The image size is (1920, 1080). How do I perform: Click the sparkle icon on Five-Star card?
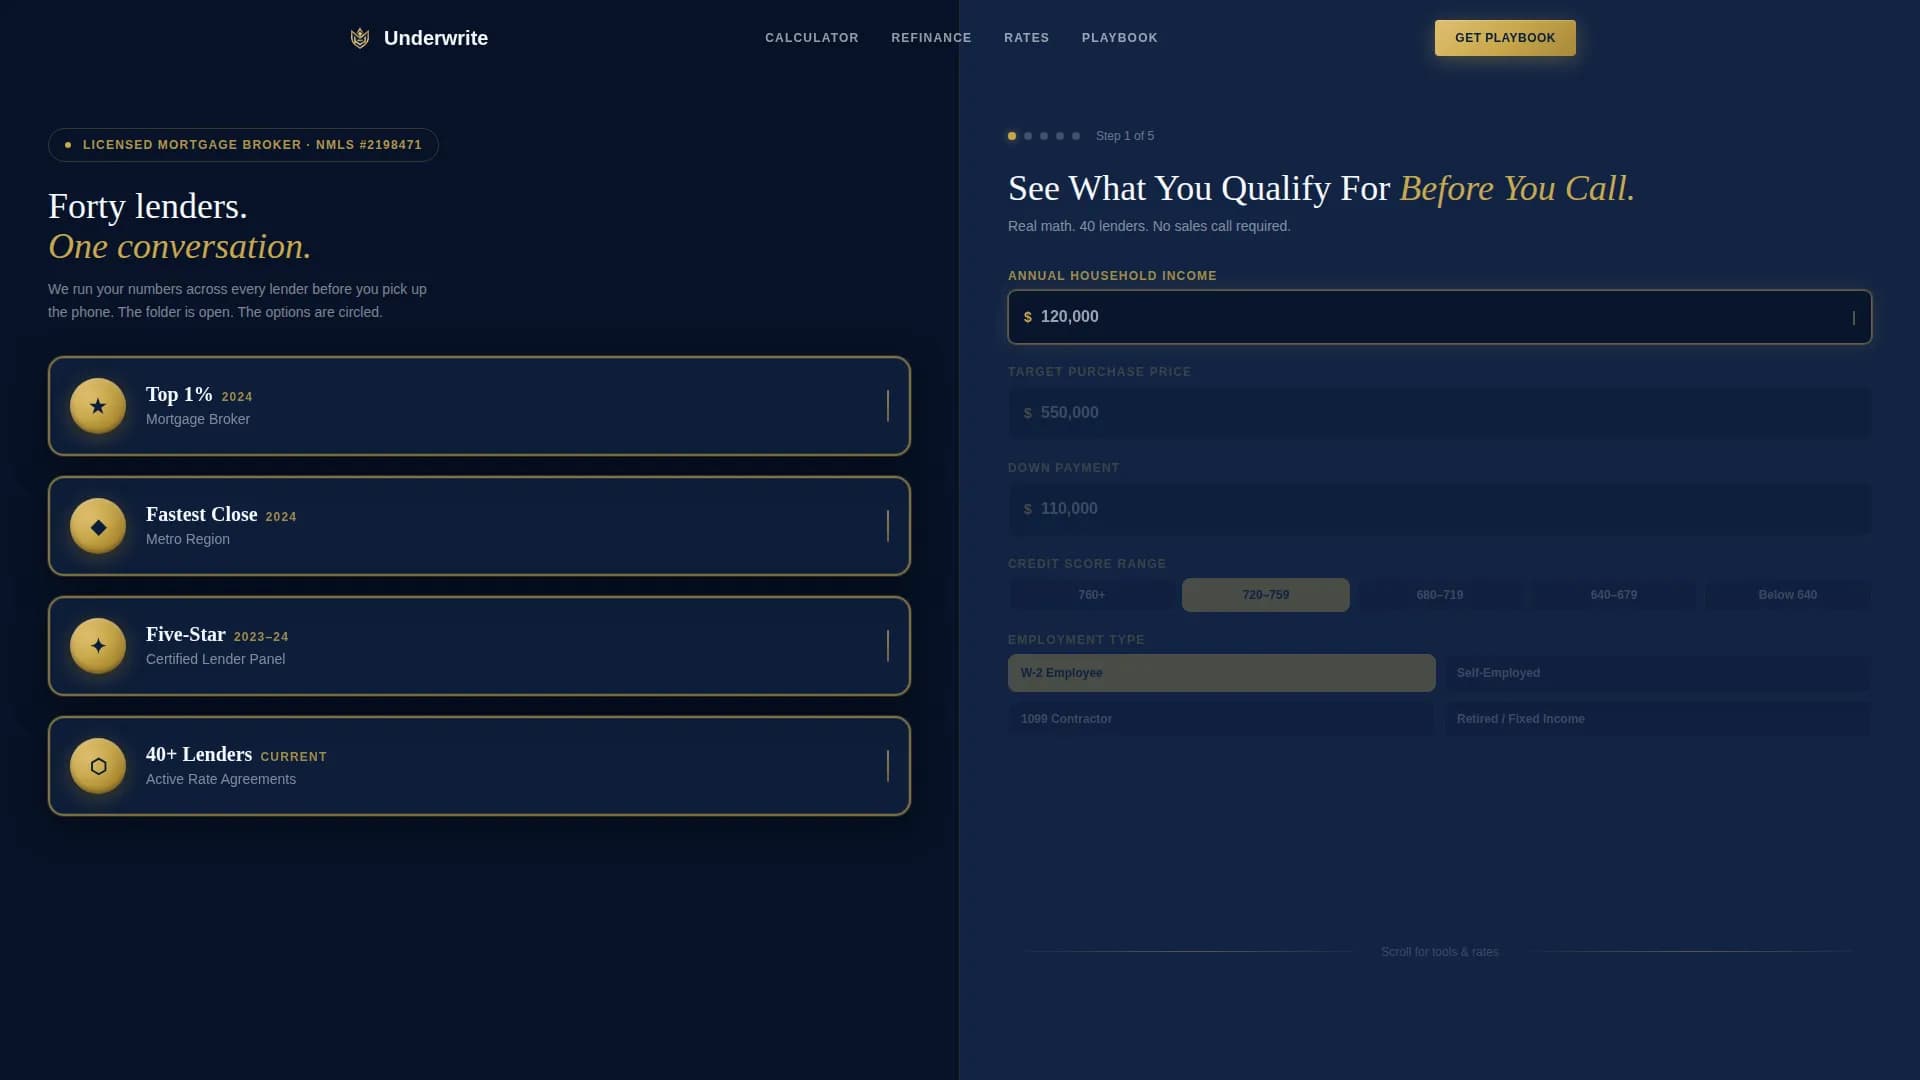[97, 645]
